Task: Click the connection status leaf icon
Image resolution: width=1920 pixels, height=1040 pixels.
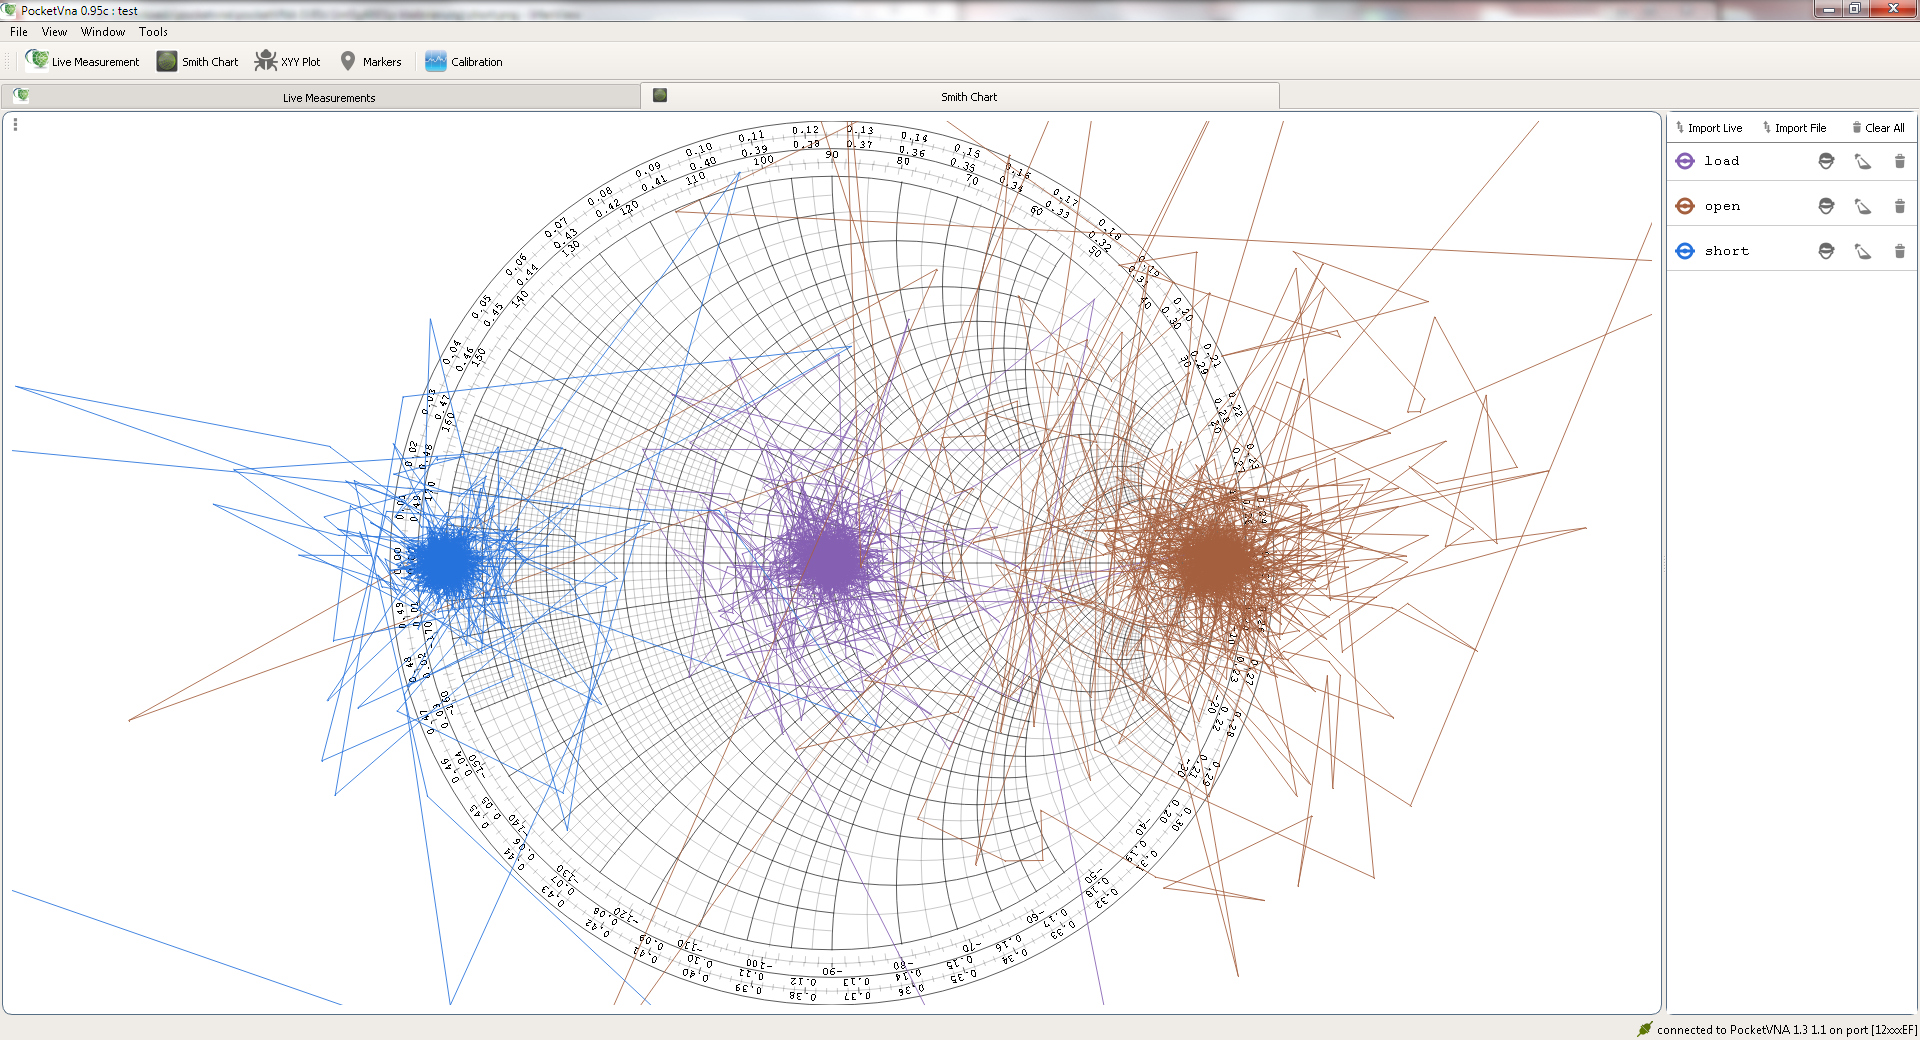Action: click(1644, 1029)
